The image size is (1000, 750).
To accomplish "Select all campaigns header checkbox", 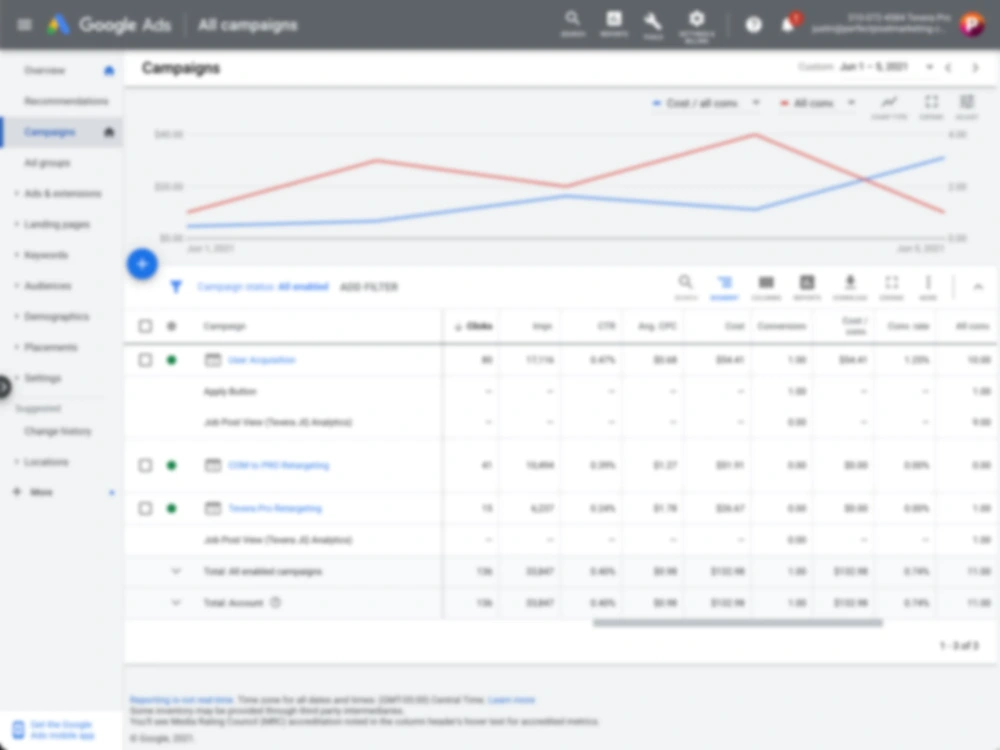I will point(145,327).
